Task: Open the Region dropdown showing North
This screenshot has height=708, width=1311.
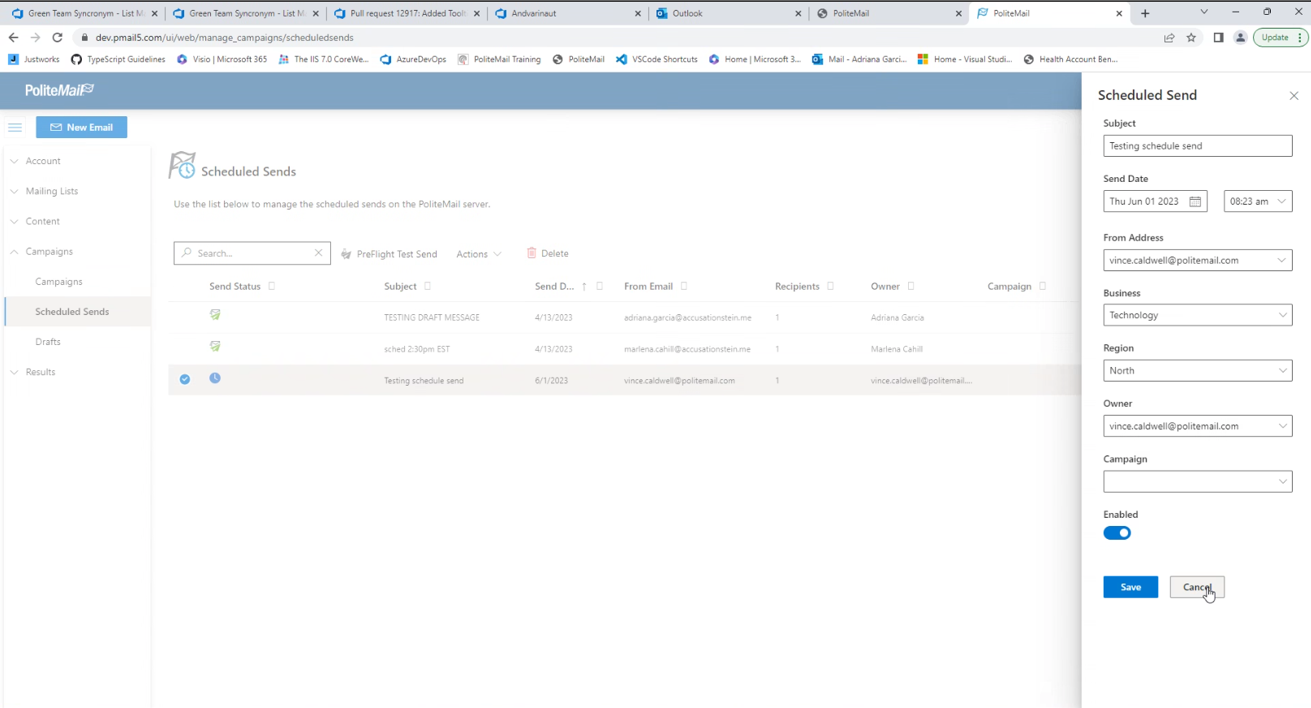Action: coord(1198,370)
